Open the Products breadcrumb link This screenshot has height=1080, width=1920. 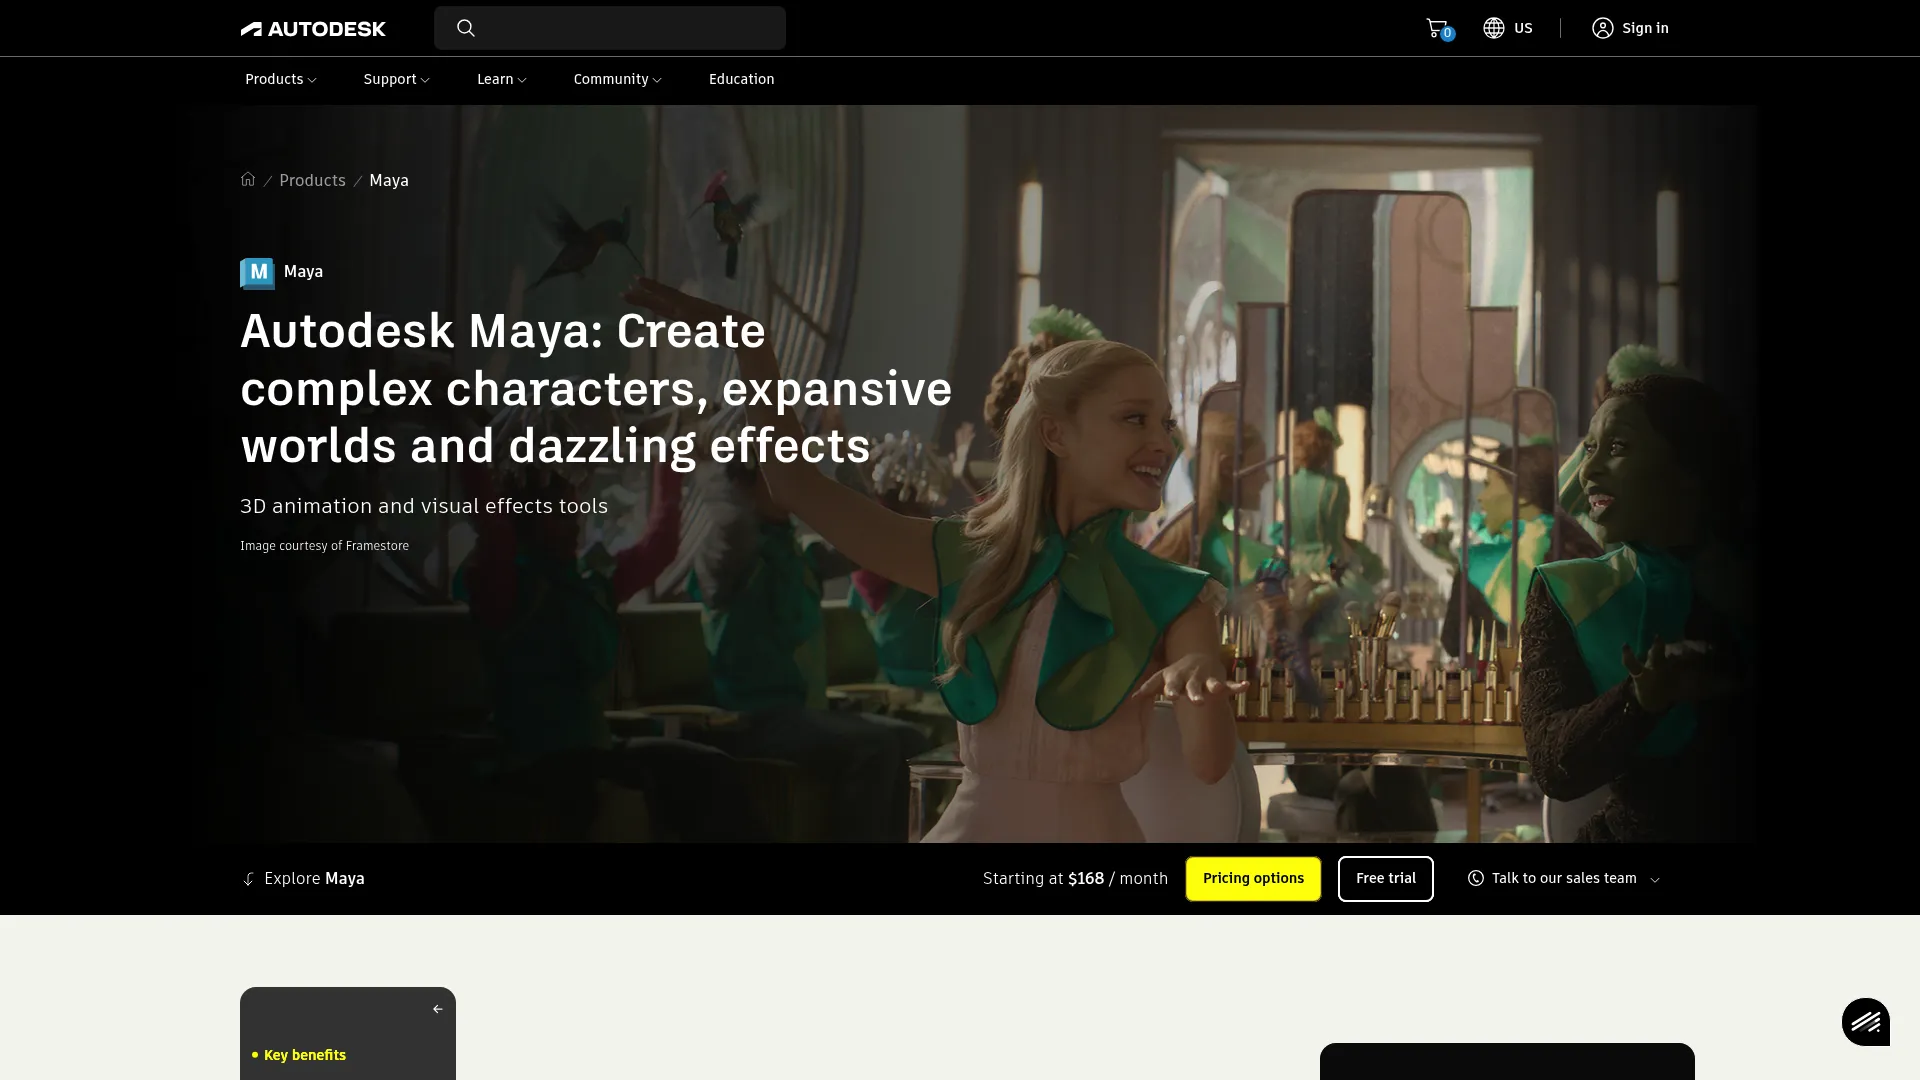312,180
